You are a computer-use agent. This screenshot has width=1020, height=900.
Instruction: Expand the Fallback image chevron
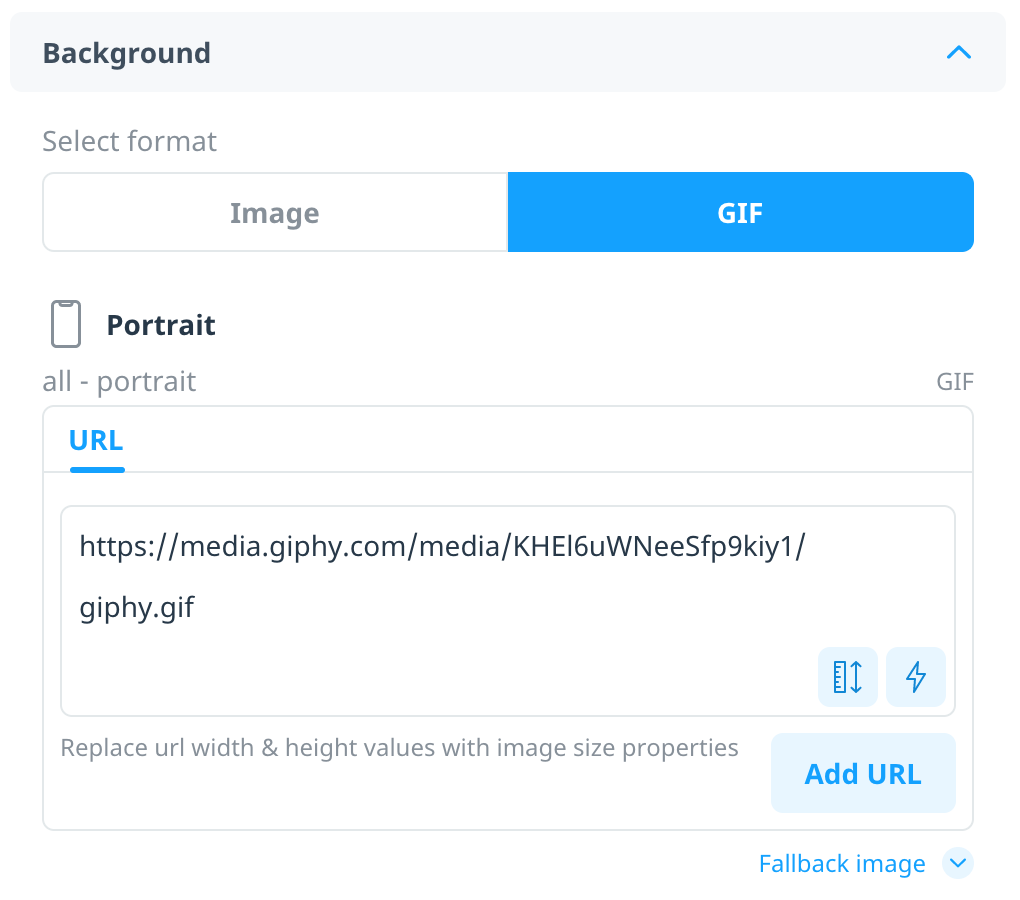tap(958, 864)
